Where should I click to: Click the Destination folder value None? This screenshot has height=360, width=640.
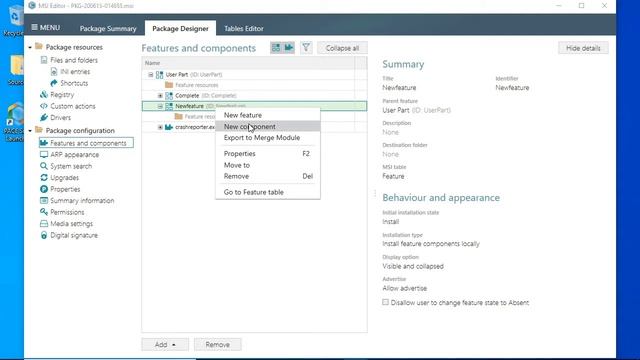point(390,154)
